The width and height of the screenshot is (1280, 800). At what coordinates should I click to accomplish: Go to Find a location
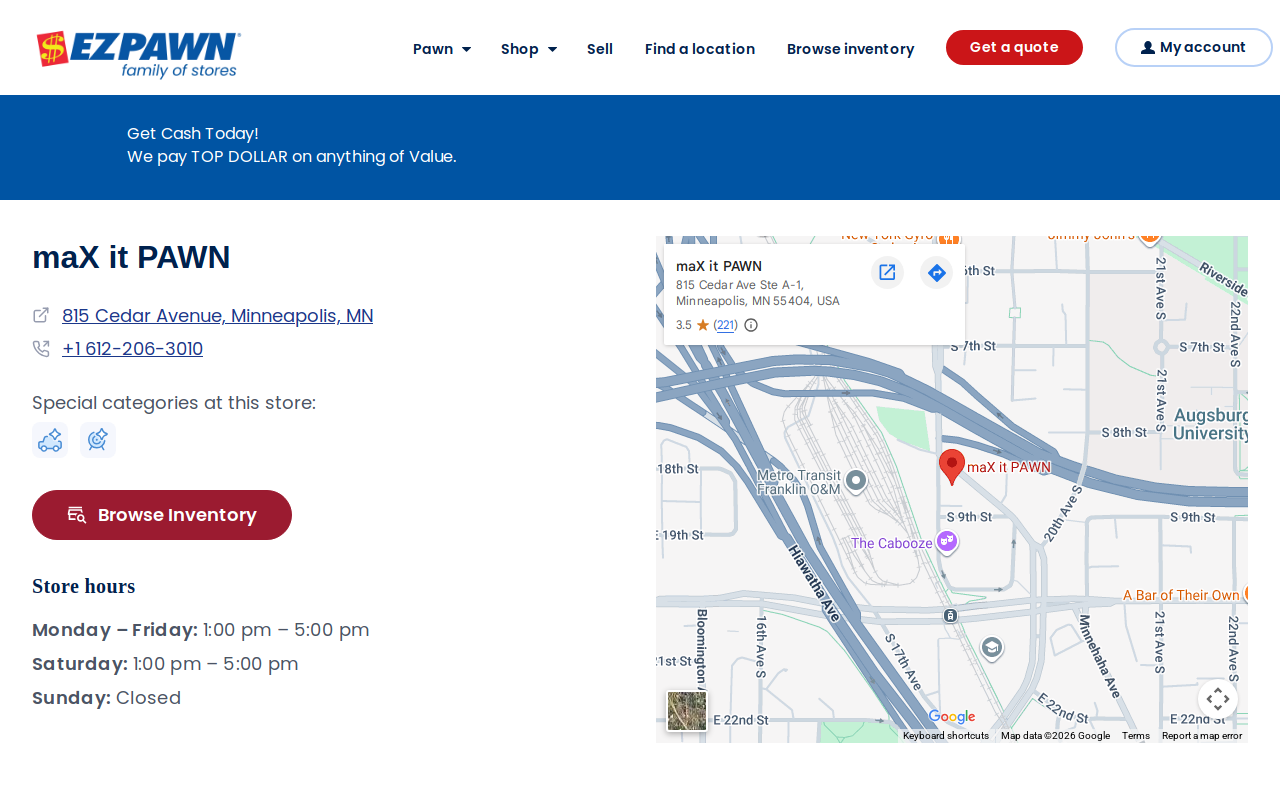pyautogui.click(x=700, y=49)
